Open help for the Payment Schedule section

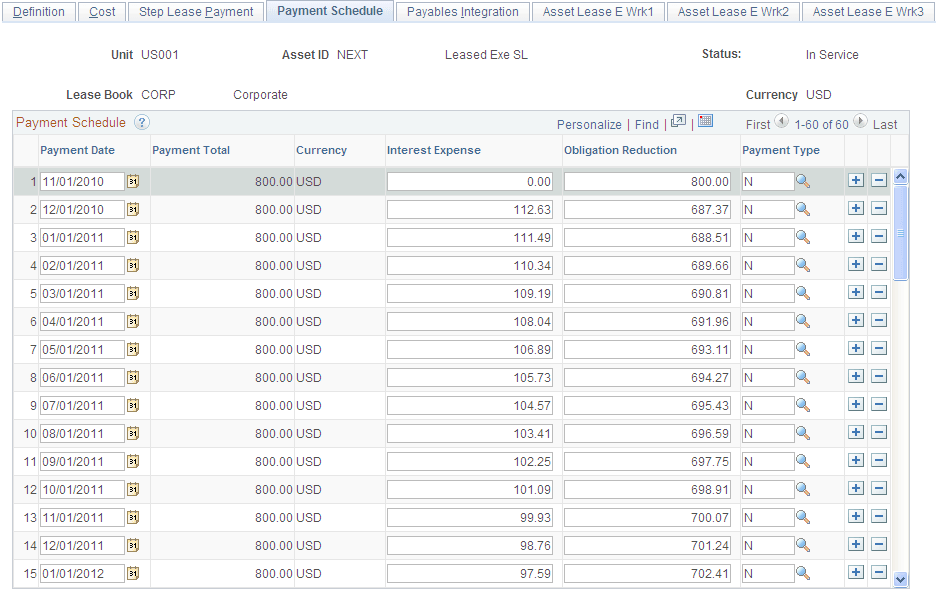pos(142,123)
